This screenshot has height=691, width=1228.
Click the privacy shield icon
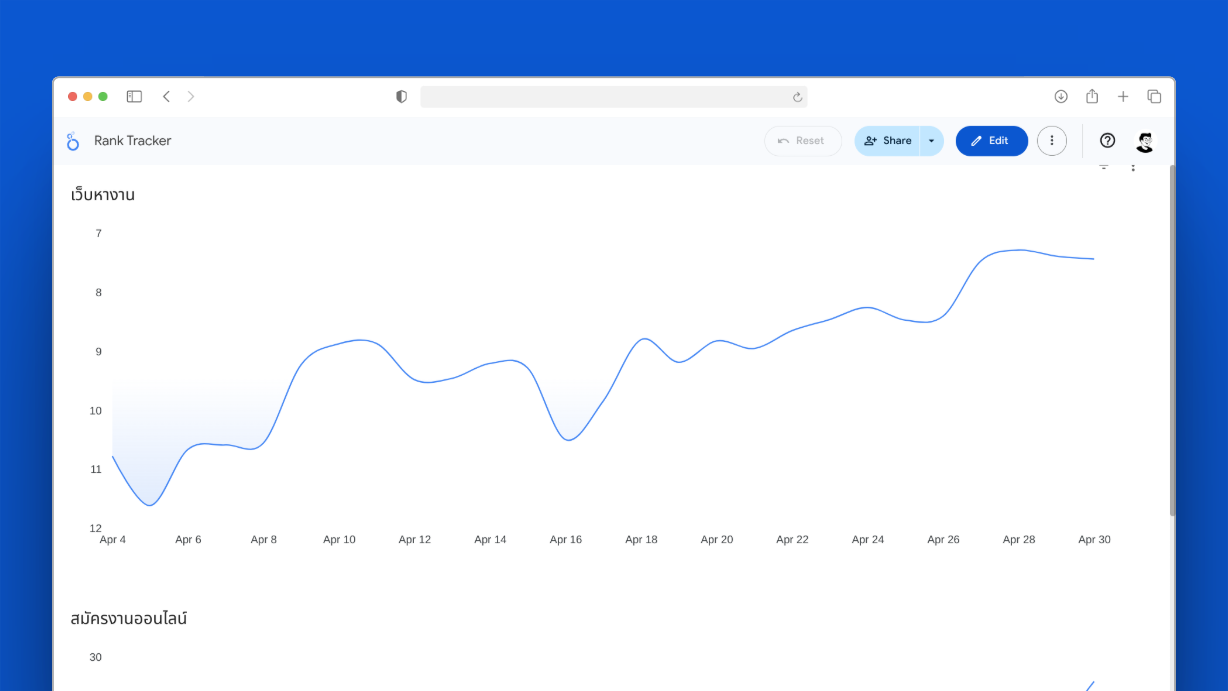coord(402,97)
